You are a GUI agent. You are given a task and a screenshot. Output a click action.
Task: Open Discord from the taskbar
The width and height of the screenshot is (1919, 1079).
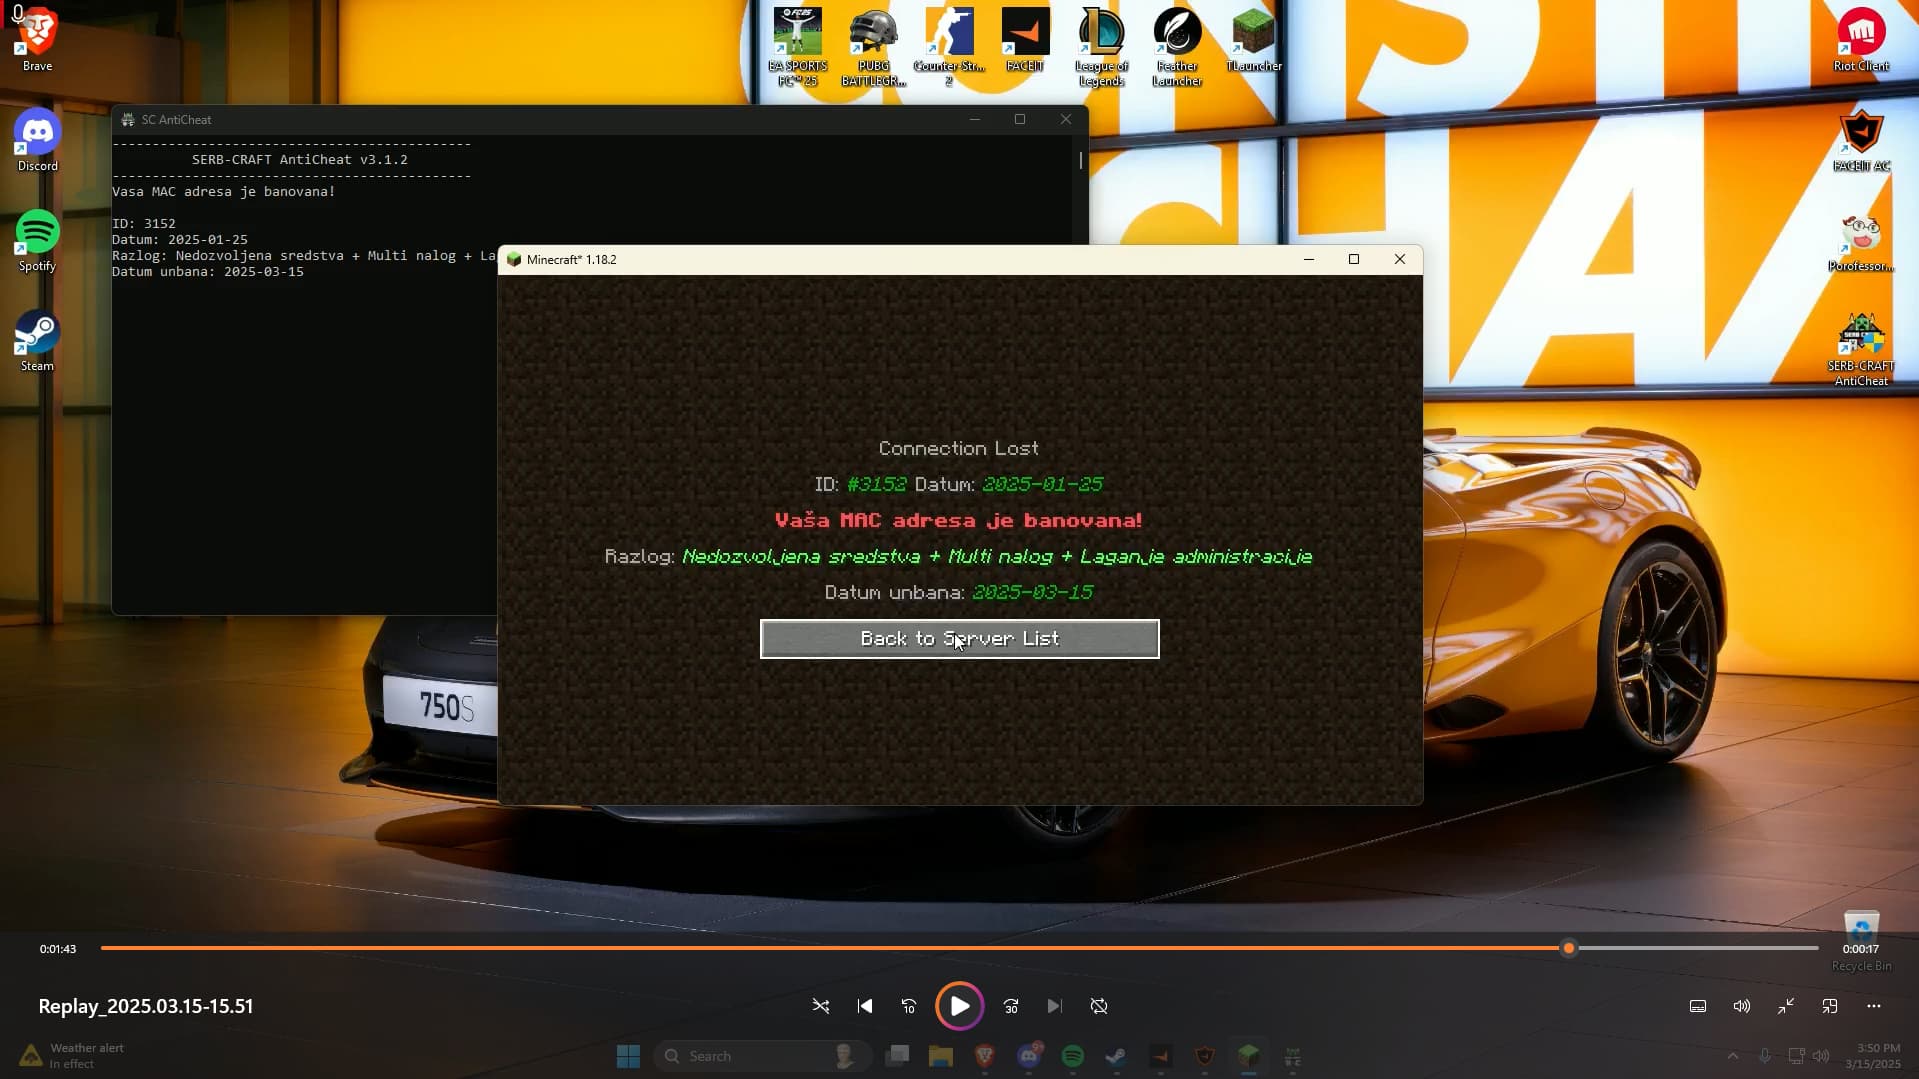pos(1029,1056)
